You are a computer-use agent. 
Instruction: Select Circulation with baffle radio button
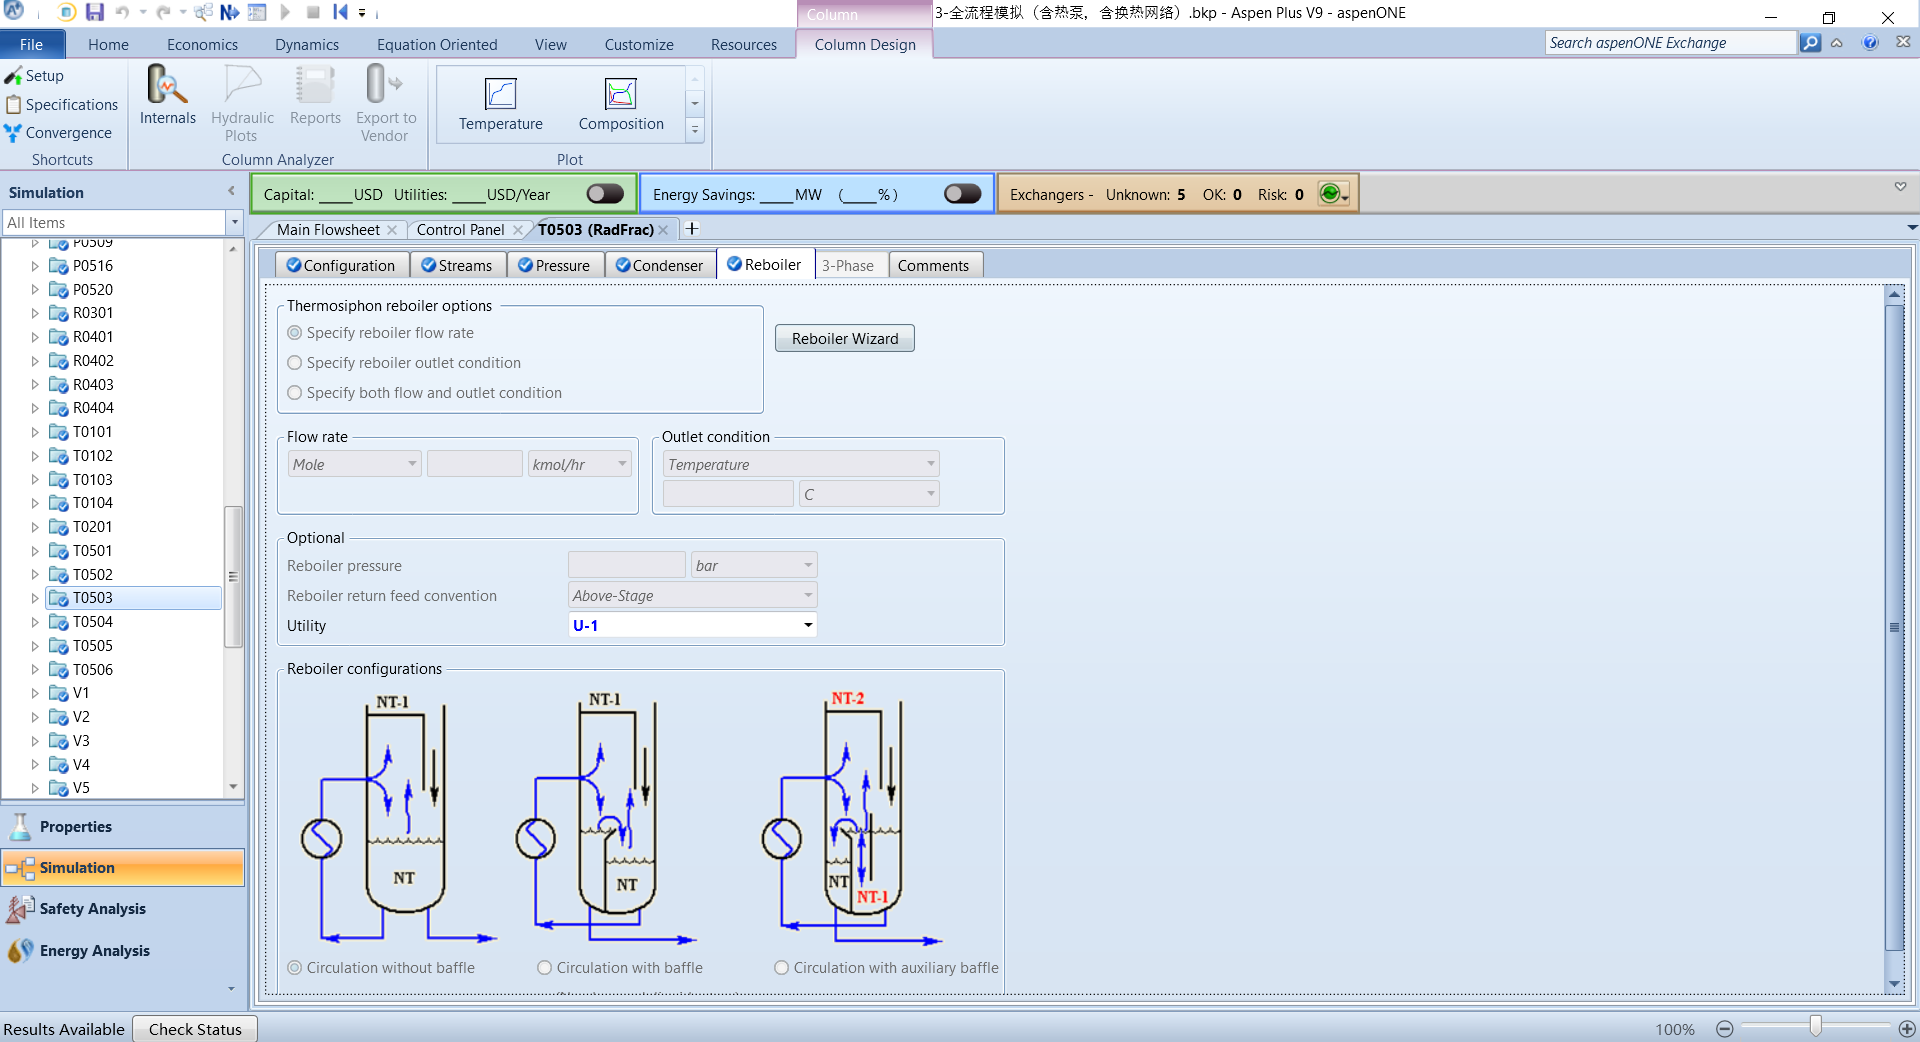pos(545,968)
